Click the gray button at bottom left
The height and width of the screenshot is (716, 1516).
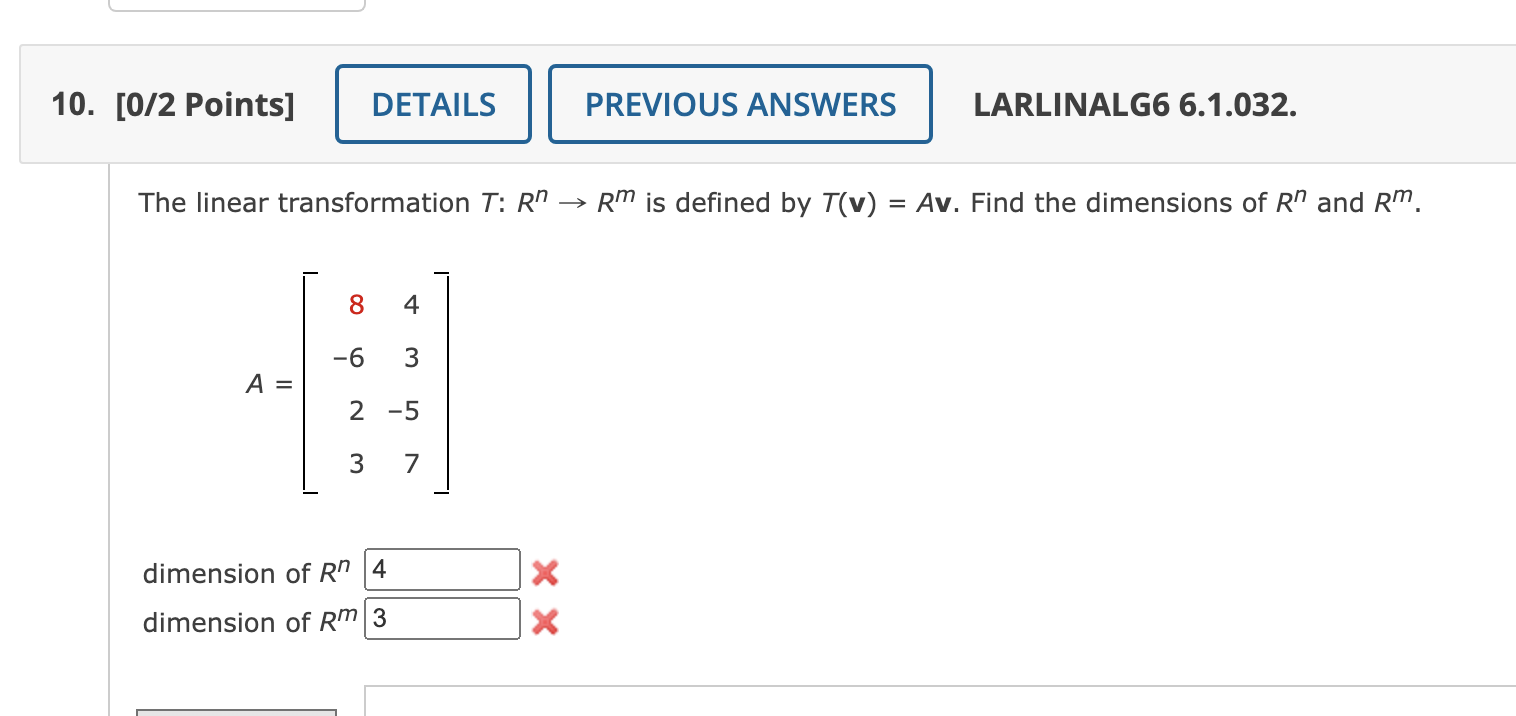[x=235, y=711]
